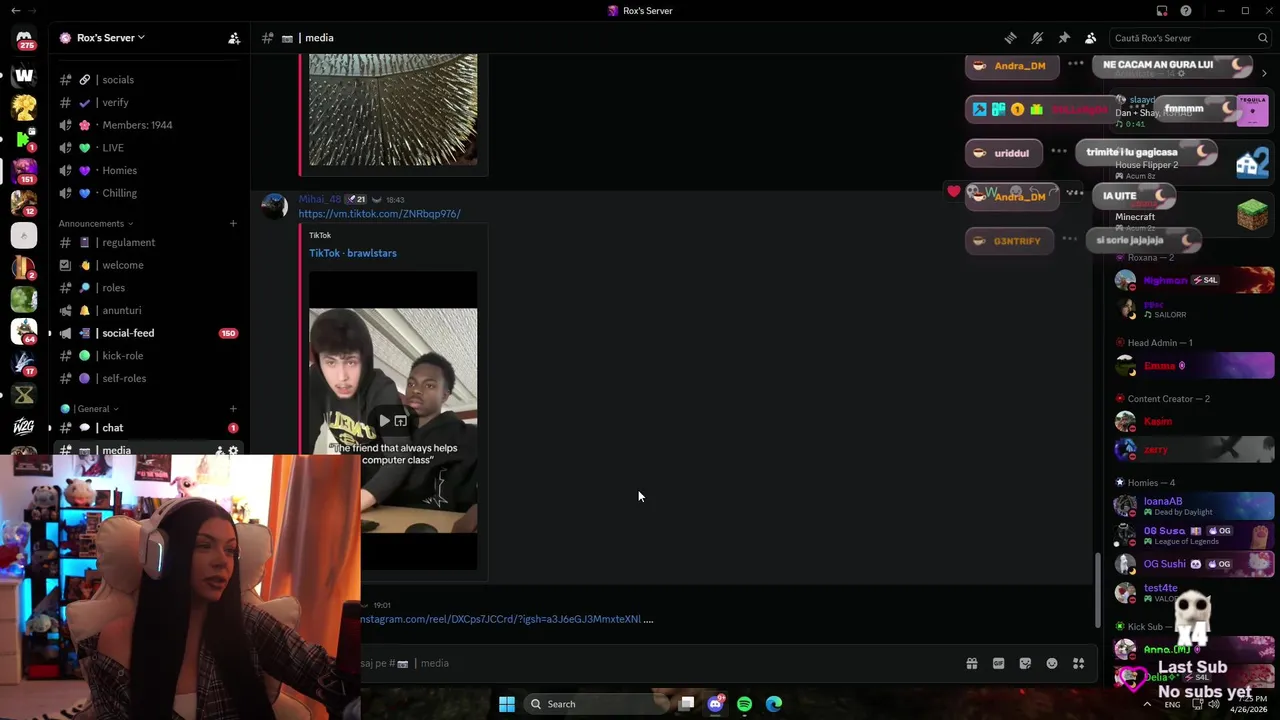The height and width of the screenshot is (720, 1280).
Task: Expand activity list chevron arrow
Action: point(1264,73)
